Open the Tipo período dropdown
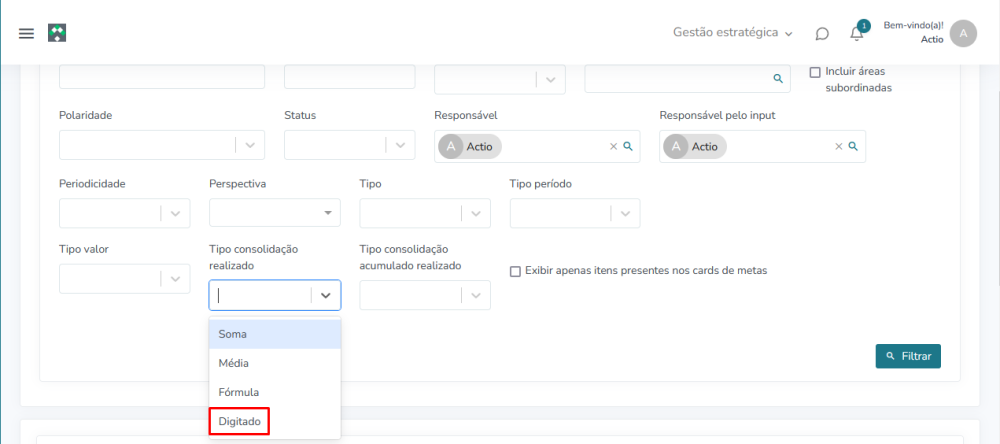1000x444 pixels. (x=625, y=213)
